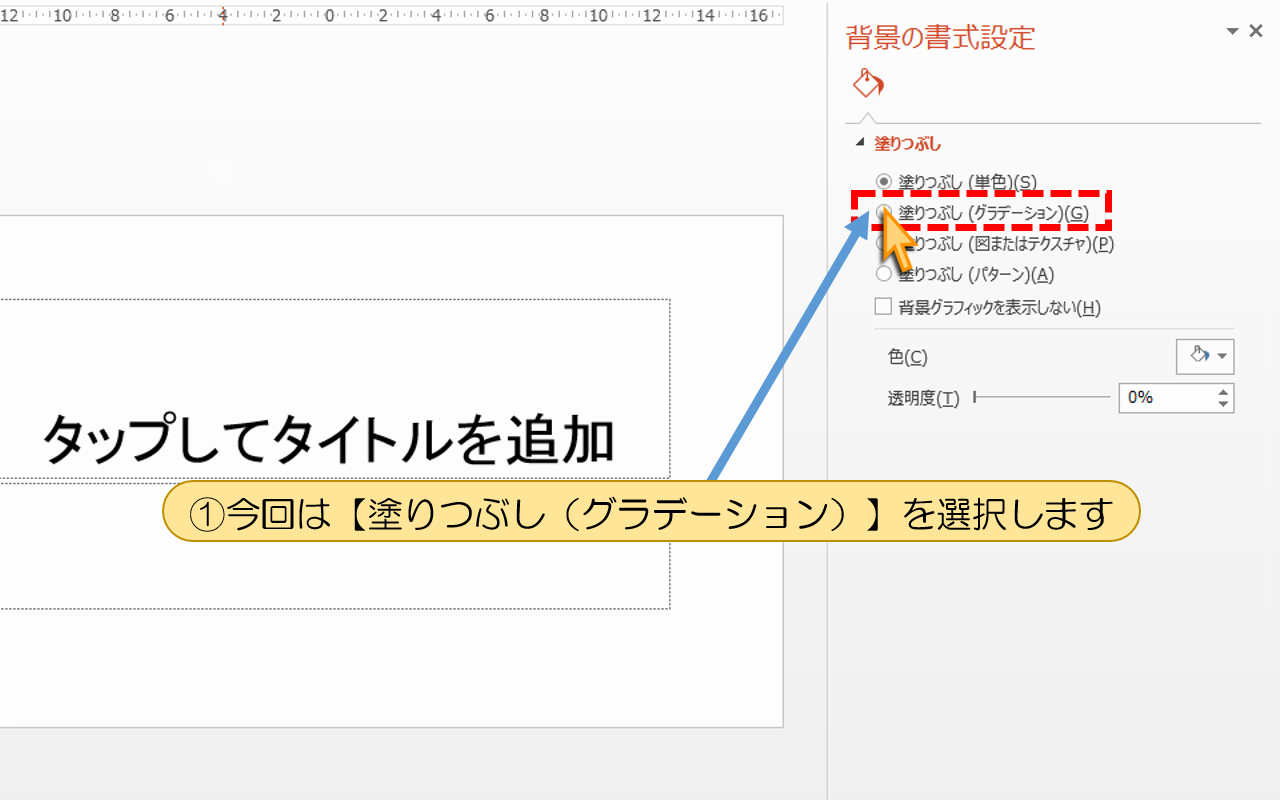Choose the 図またはテクスチャ fill radio option
Screen dimensions: 1280x800
pos(883,243)
